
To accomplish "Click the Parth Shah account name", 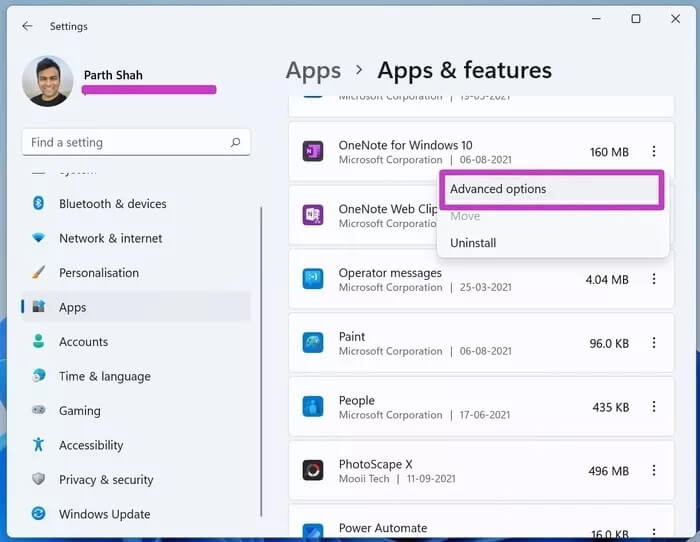I will (113, 75).
